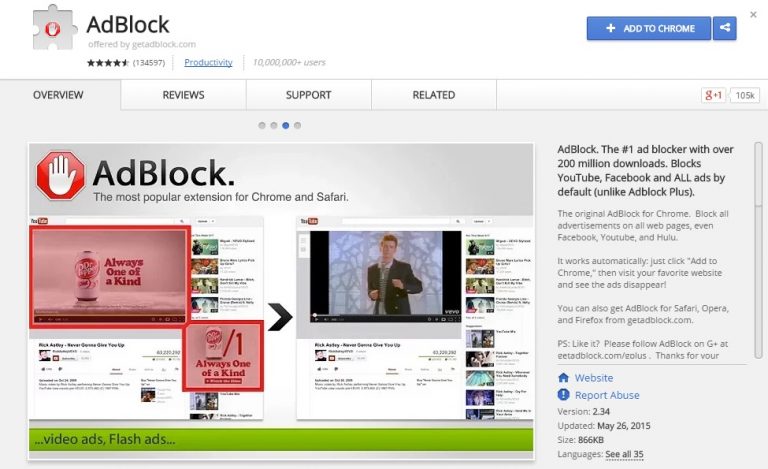Click the blue share icon button
Image resolution: width=768 pixels, height=469 pixels.
(x=724, y=28)
